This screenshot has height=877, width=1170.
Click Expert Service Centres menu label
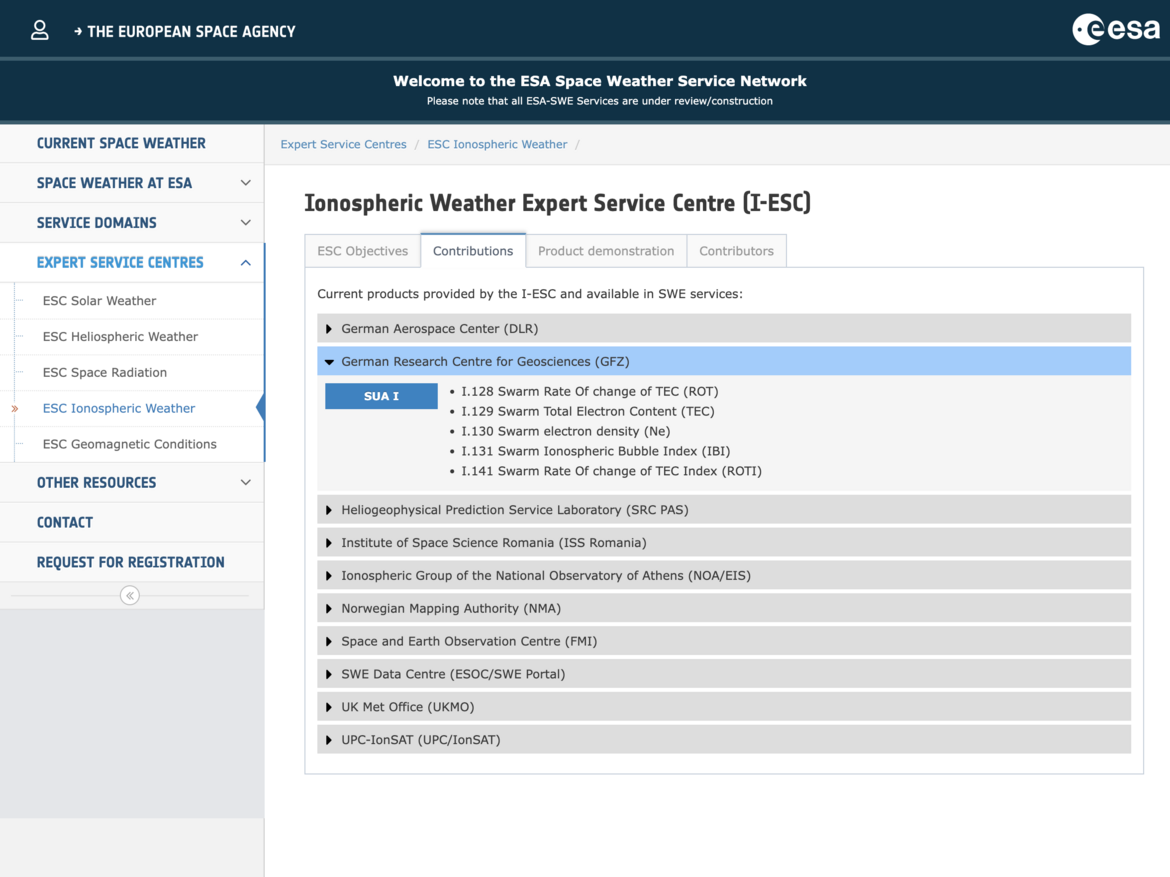point(120,263)
